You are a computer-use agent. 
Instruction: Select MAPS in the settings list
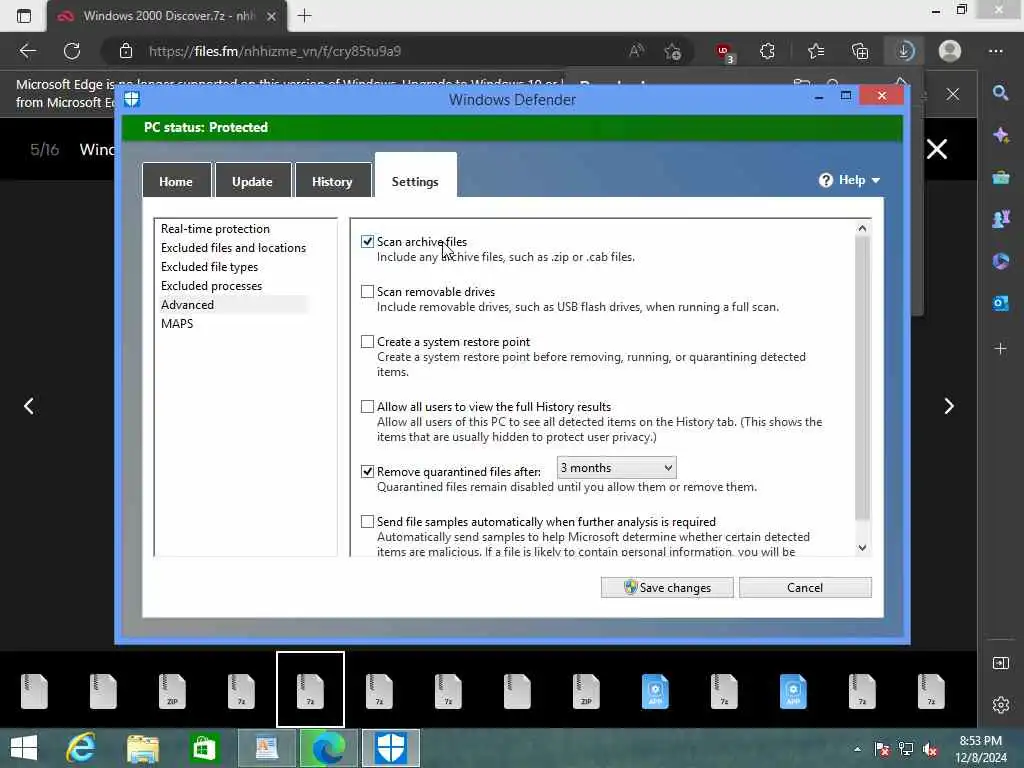point(177,323)
